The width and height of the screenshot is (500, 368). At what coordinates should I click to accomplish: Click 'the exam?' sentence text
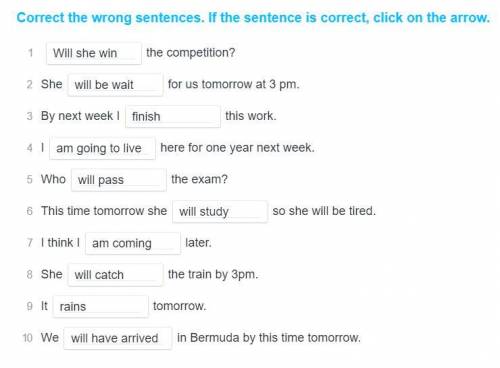coord(199,179)
